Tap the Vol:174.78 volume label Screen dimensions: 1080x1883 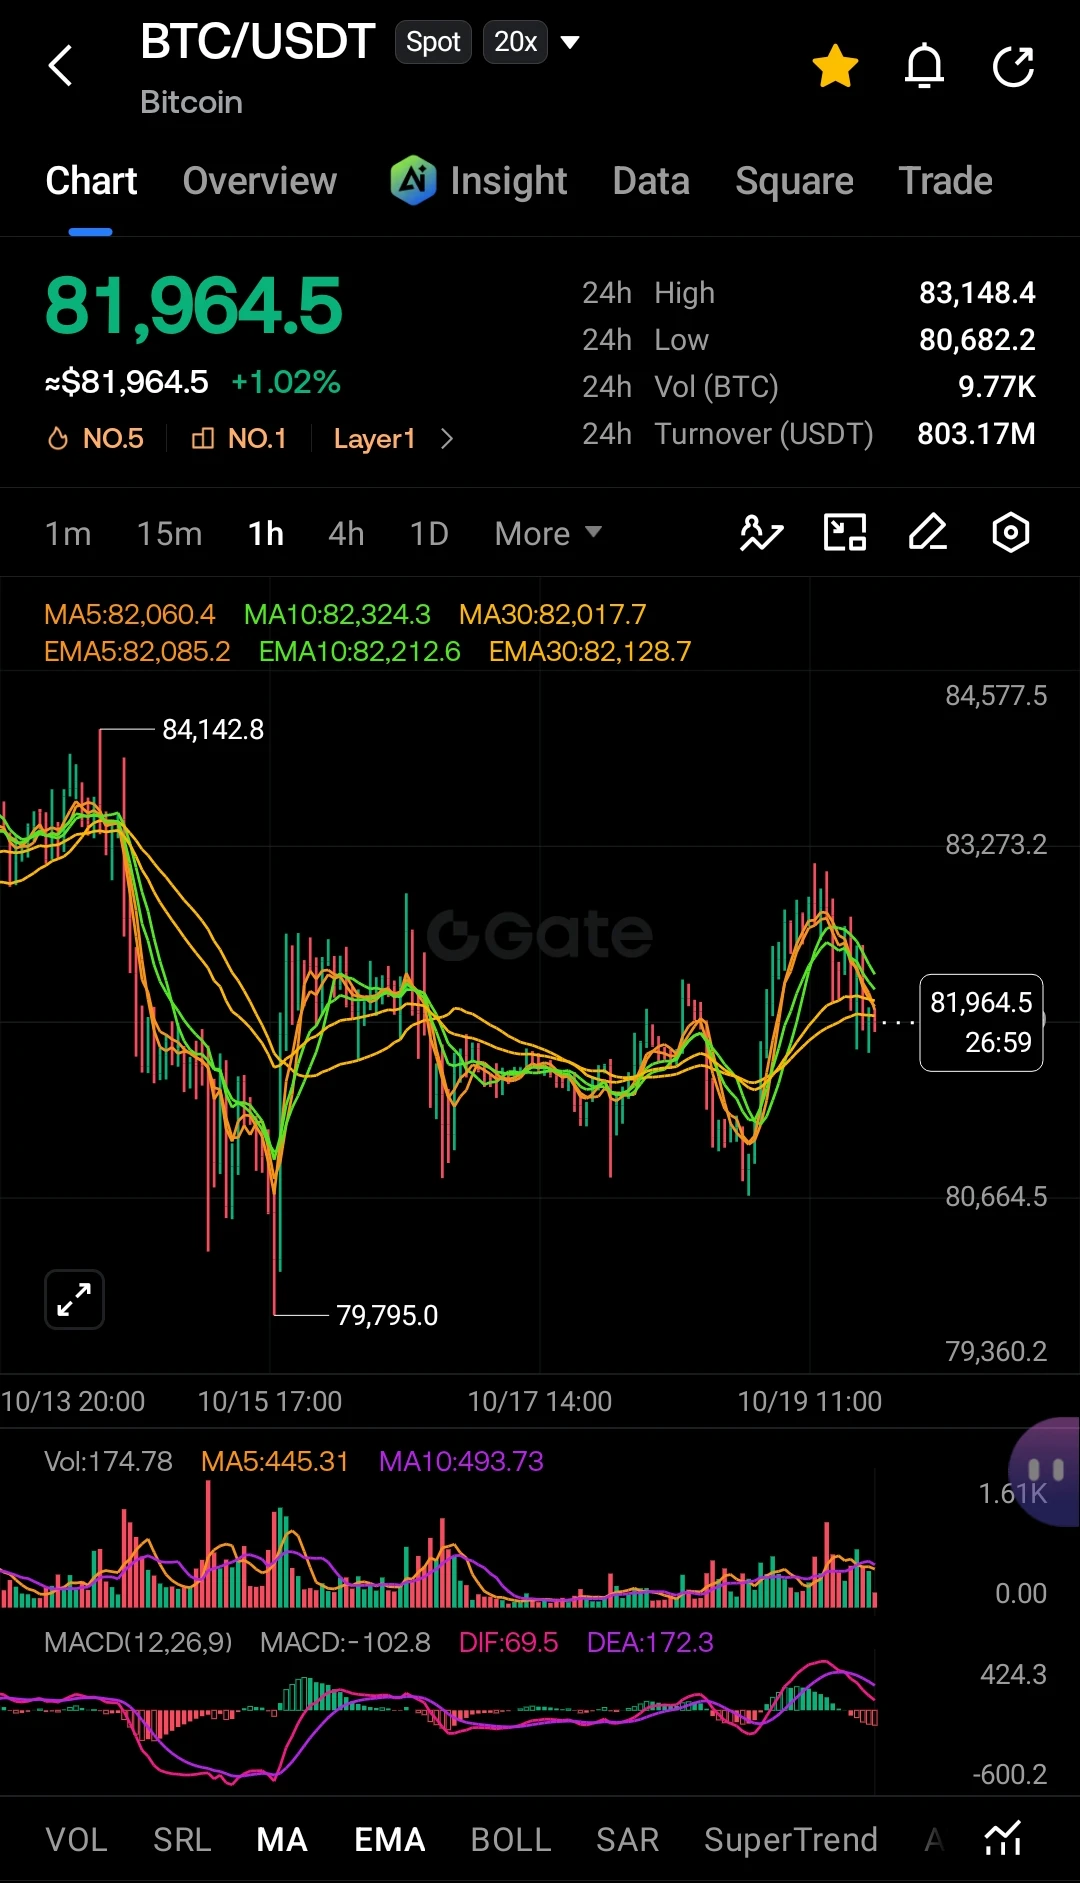click(x=108, y=1461)
